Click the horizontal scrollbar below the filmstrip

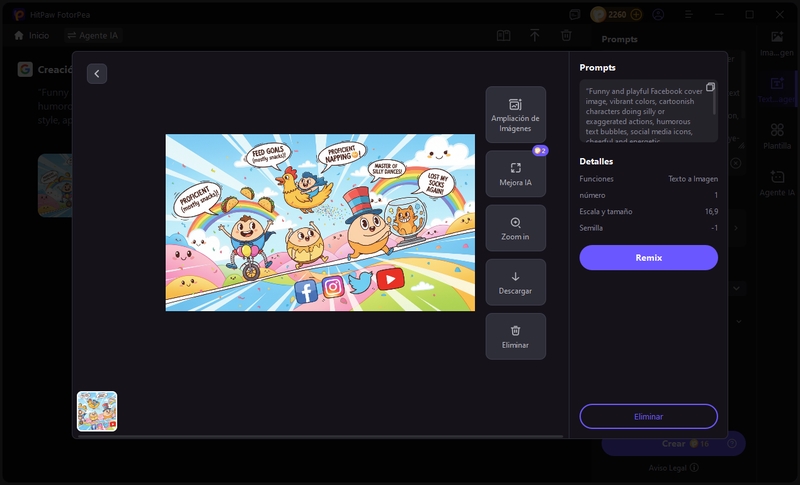click(x=320, y=437)
